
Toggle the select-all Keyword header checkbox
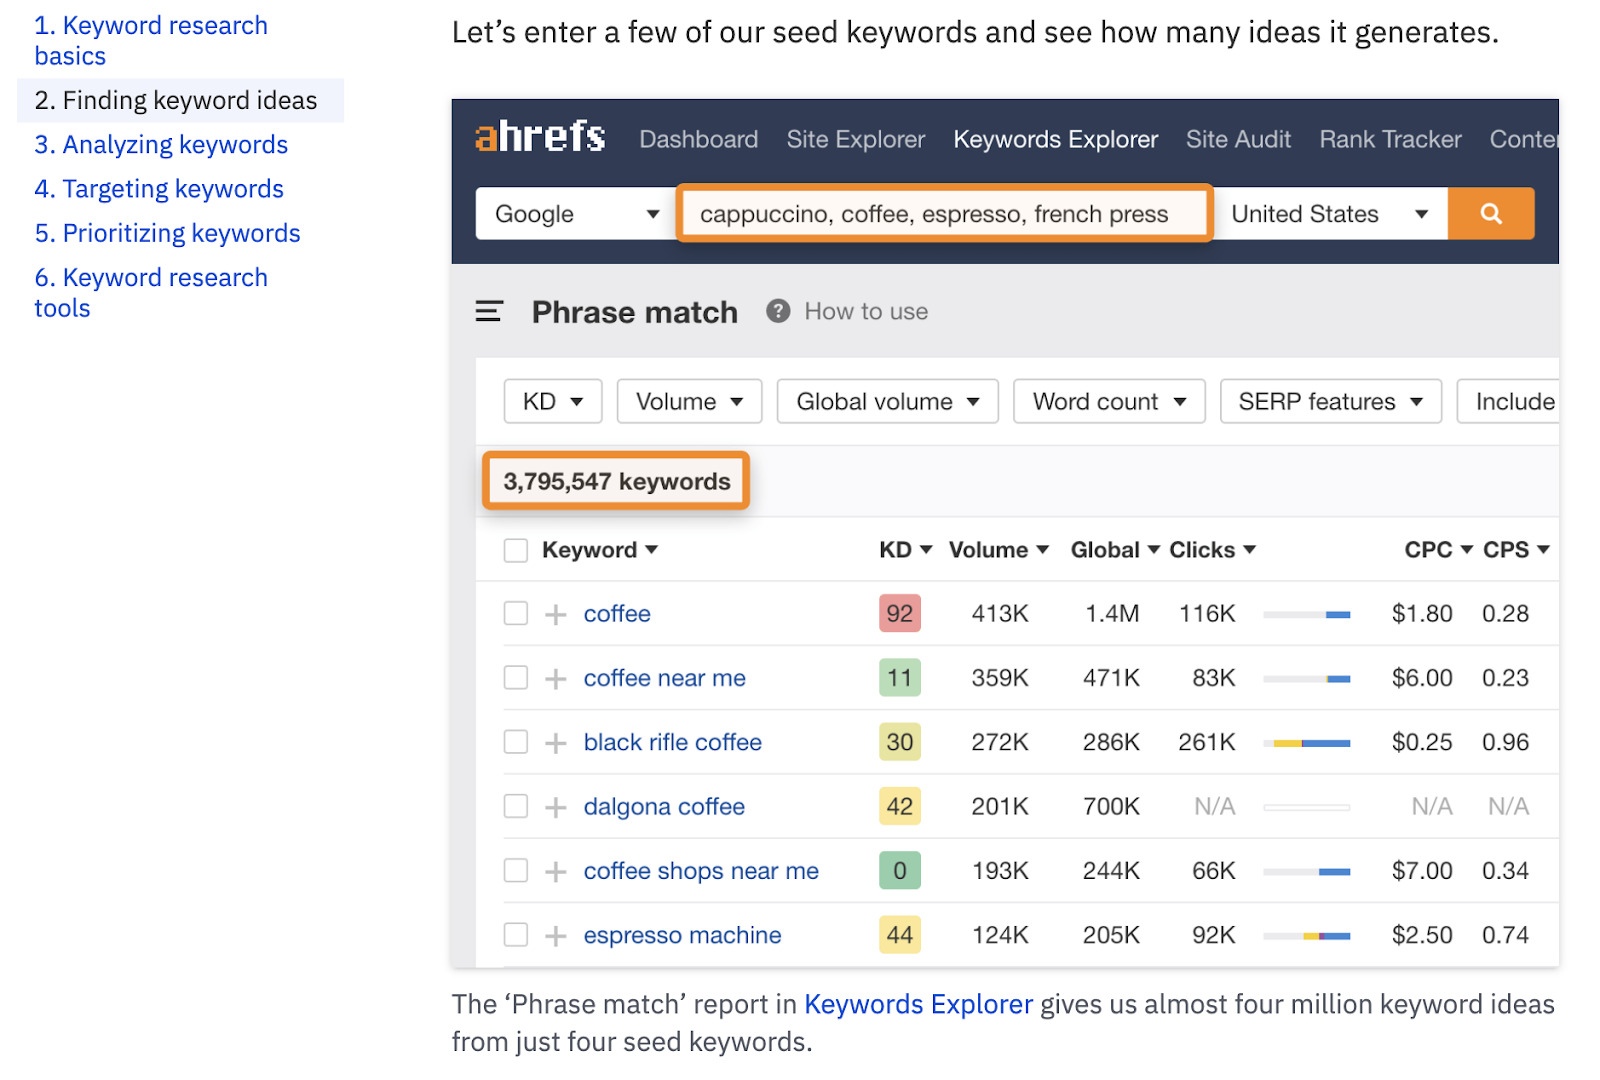(516, 551)
